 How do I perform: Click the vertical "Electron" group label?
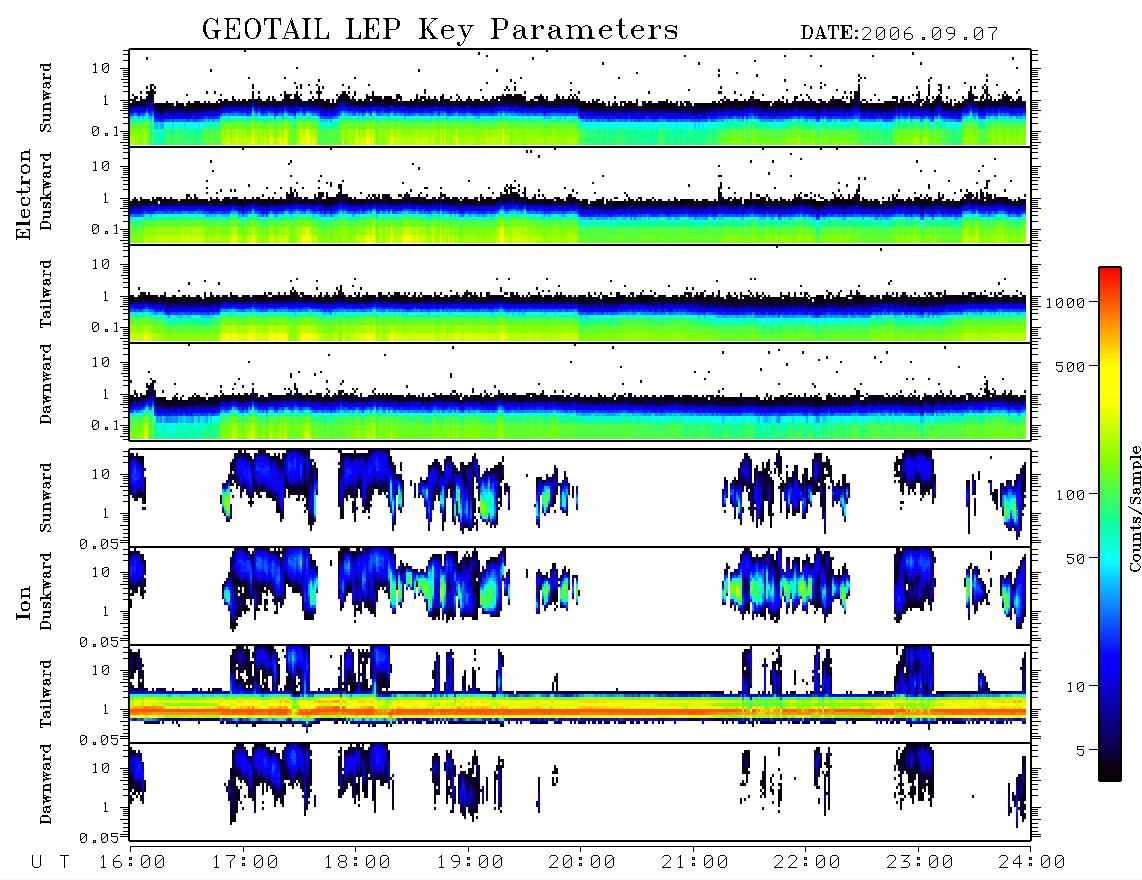tap(24, 195)
